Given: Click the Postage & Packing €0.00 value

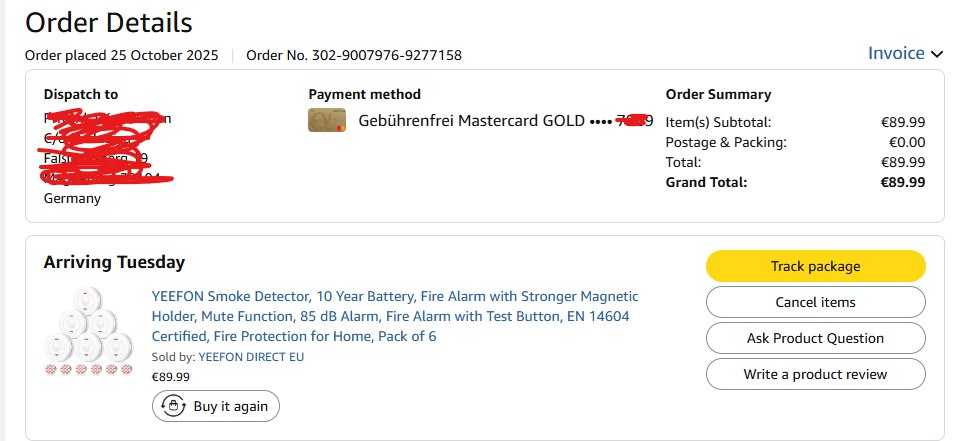Looking at the screenshot, I should [904, 142].
